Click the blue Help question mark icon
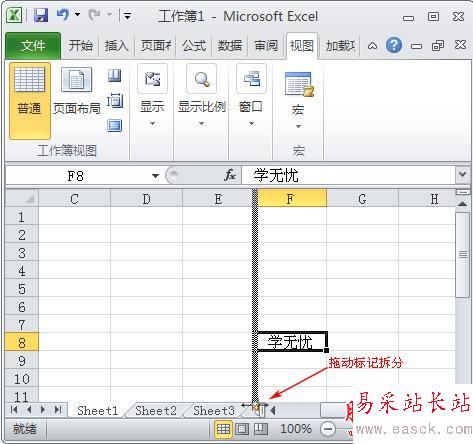Screen dimensions: 473x444 [394, 45]
